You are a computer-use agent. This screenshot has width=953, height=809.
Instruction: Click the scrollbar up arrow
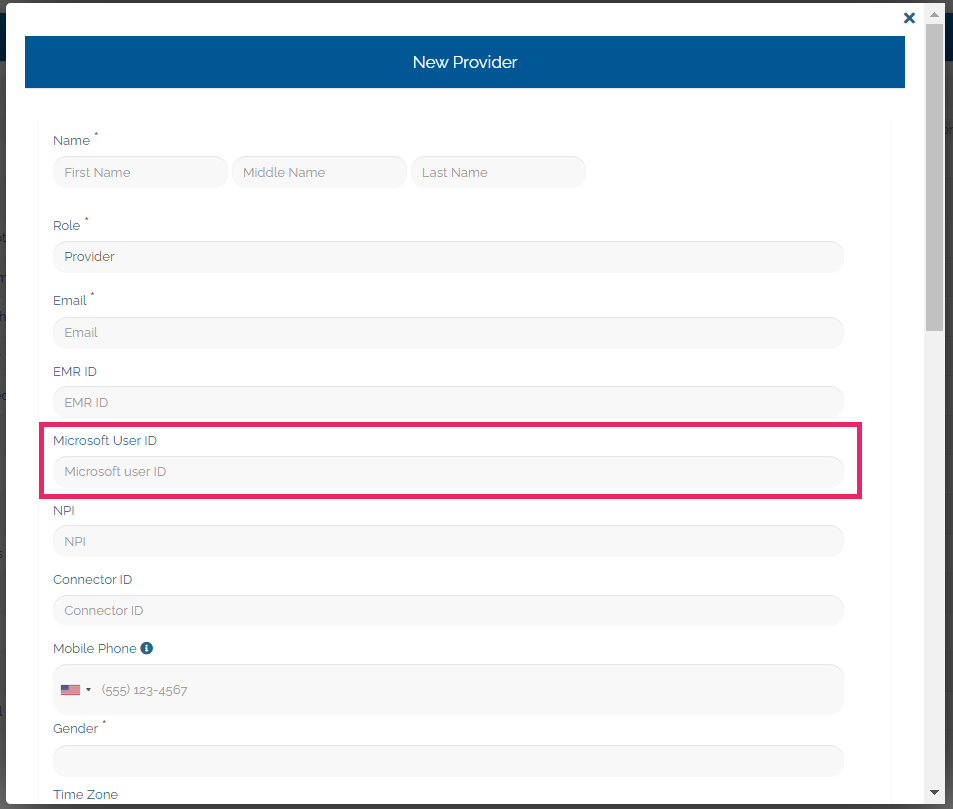(934, 14)
